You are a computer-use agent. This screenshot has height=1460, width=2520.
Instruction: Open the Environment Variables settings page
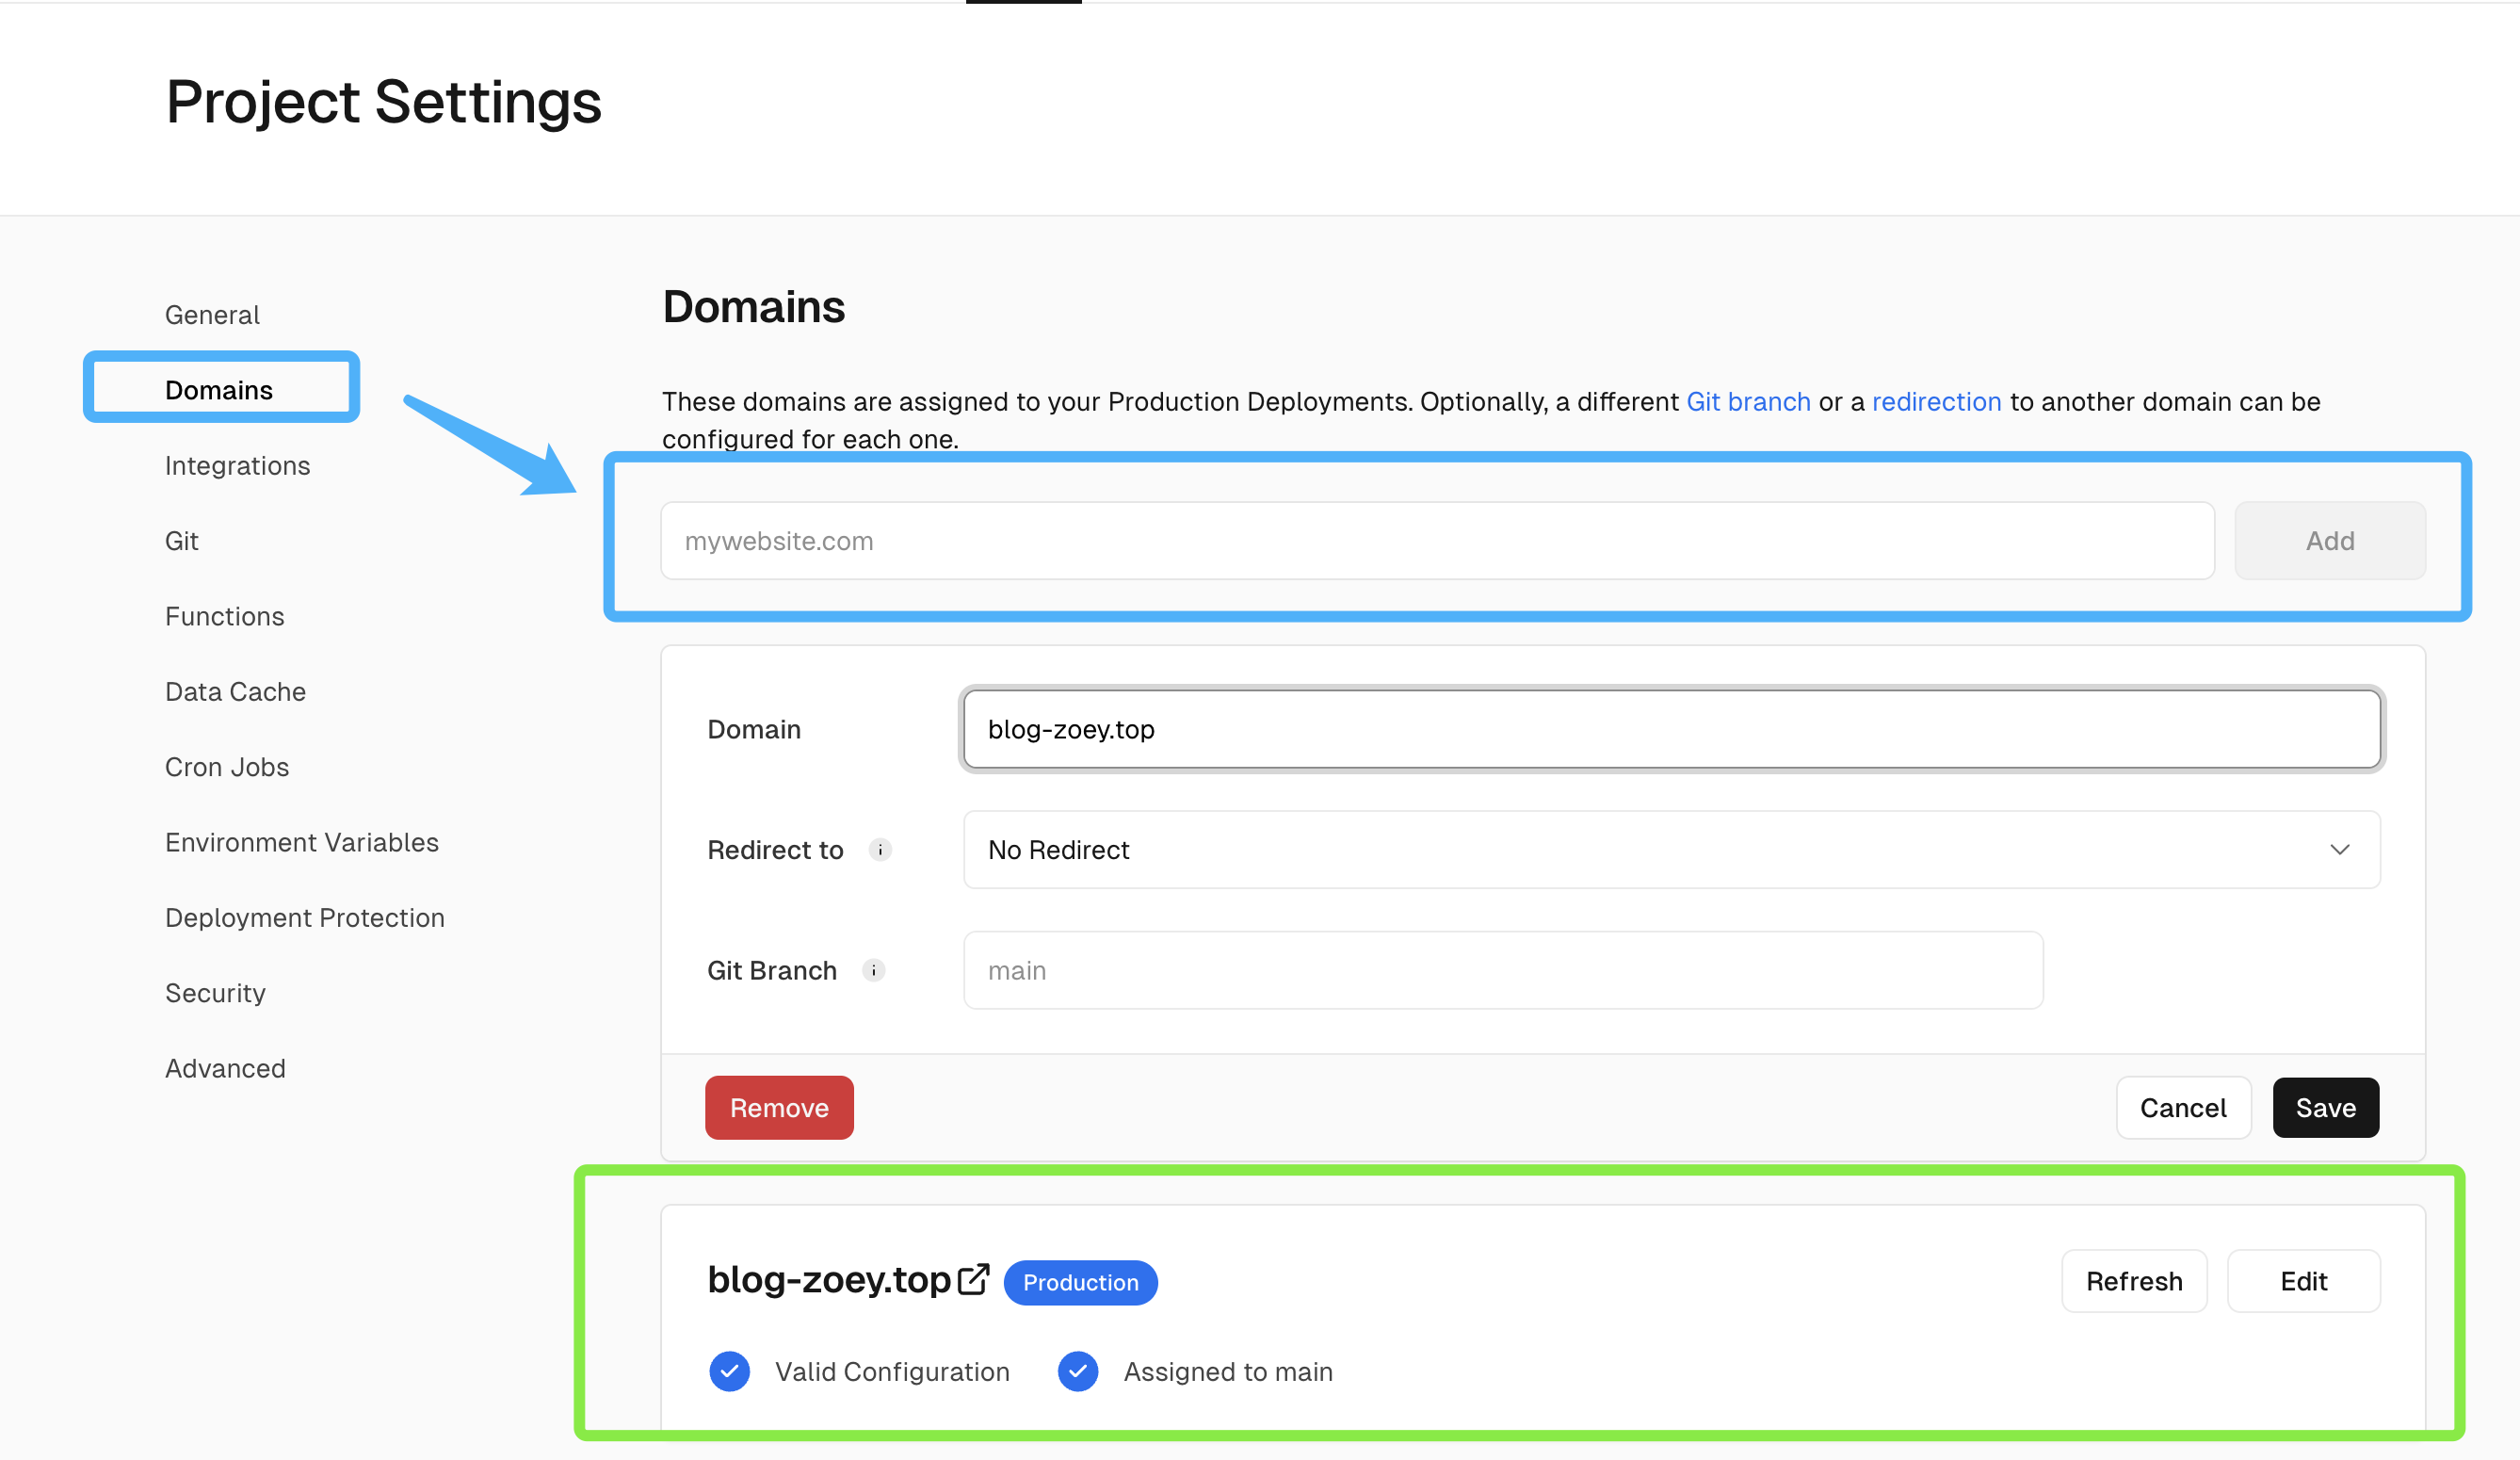tap(302, 841)
